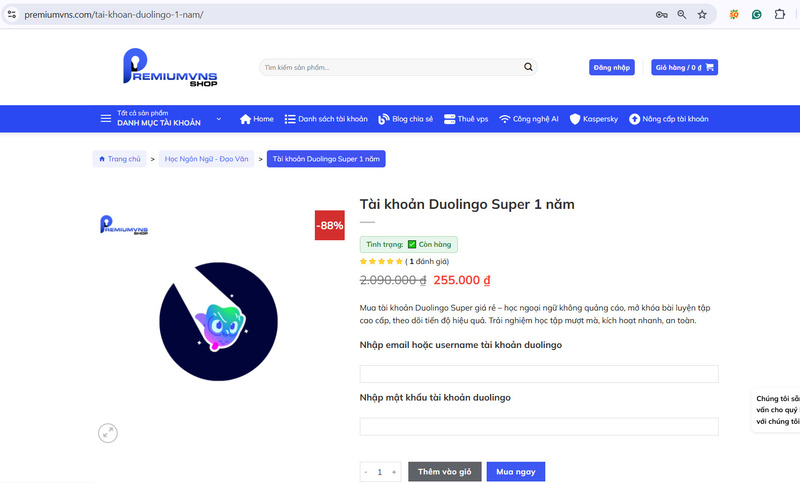
Task: Click the Duolingo Super product image
Action: pyautogui.click(x=218, y=321)
